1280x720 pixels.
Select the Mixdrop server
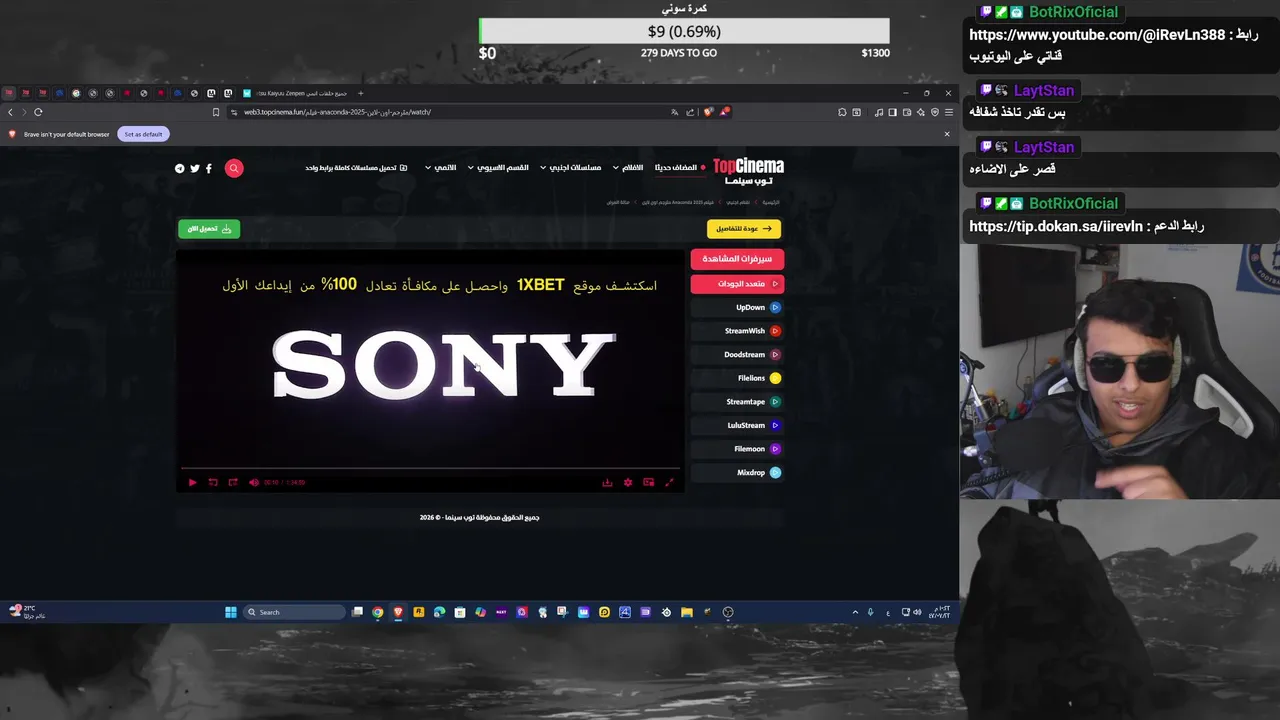pyautogui.click(x=737, y=472)
